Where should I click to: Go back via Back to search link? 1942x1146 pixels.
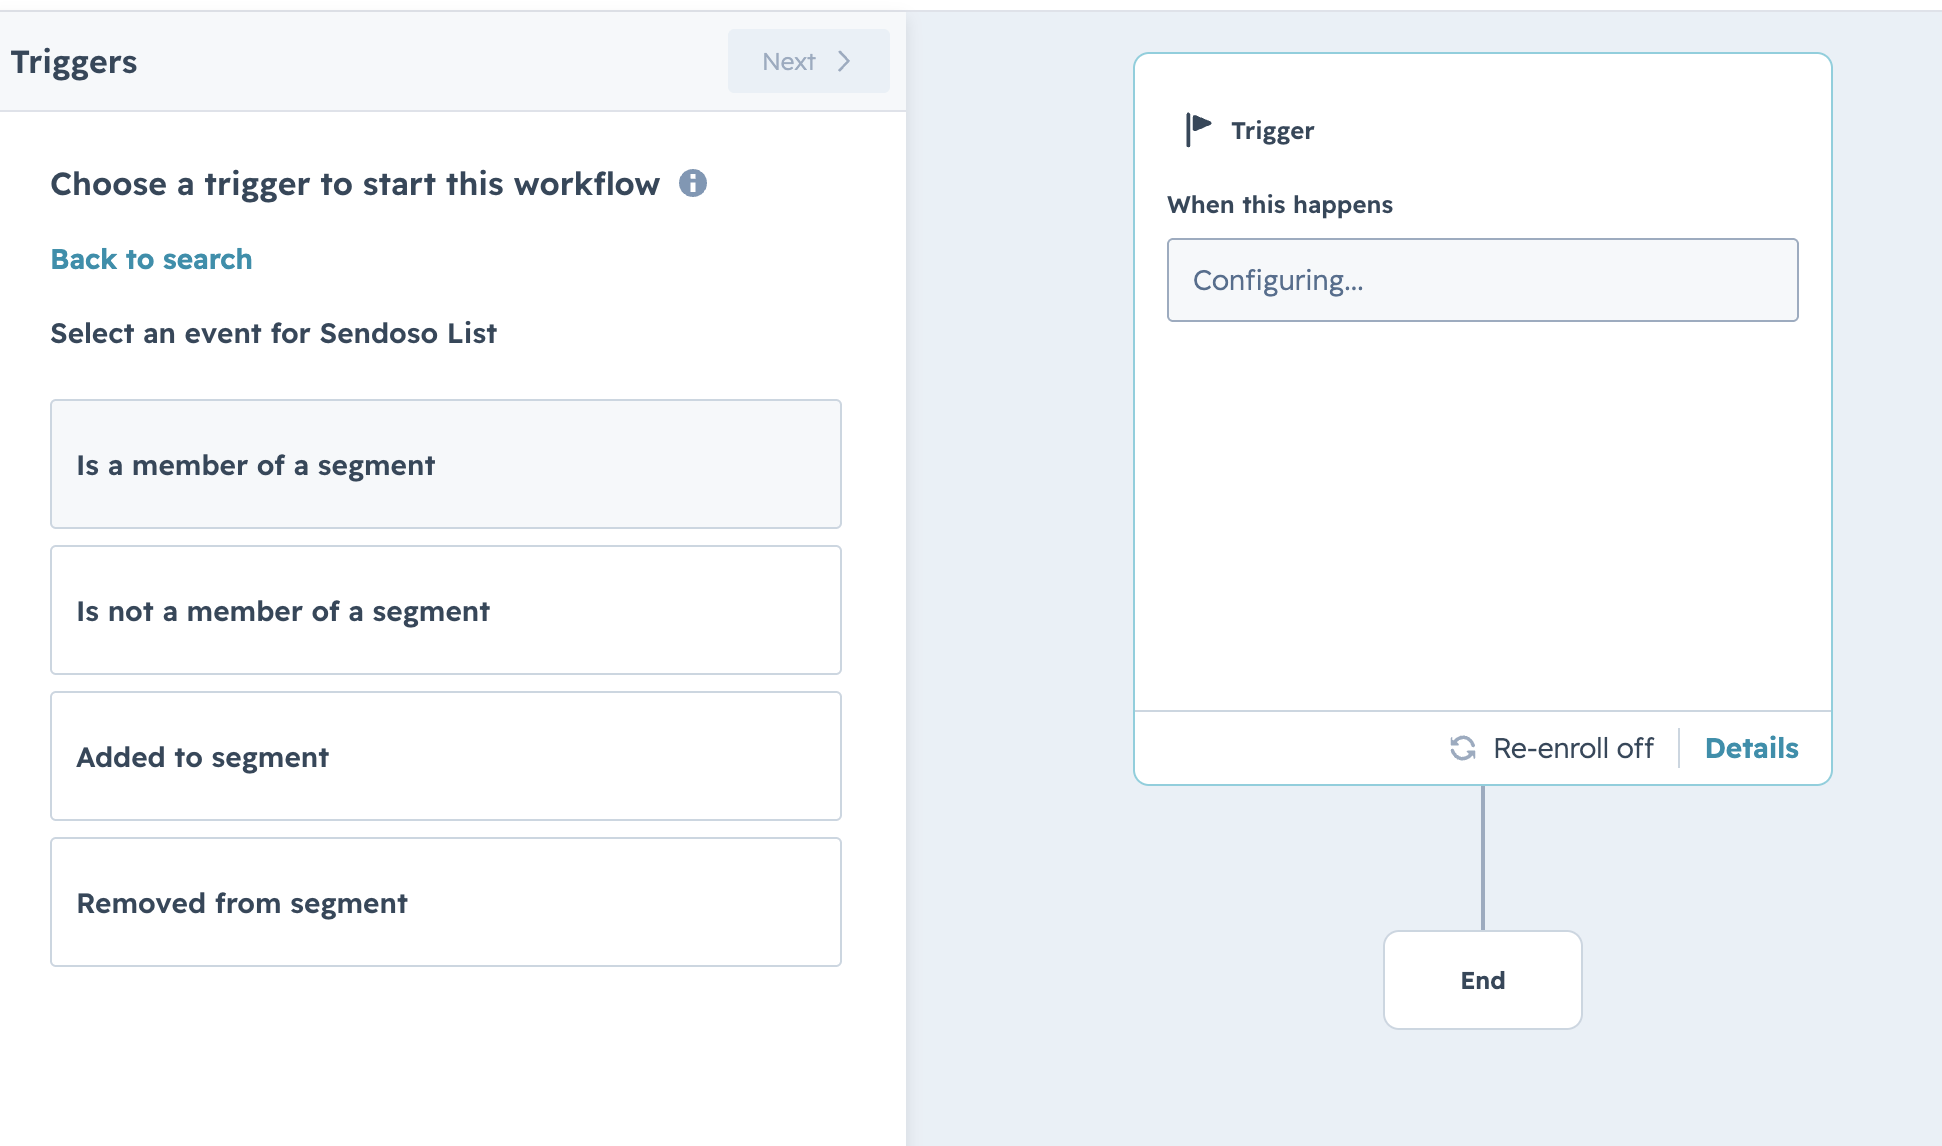[x=152, y=259]
